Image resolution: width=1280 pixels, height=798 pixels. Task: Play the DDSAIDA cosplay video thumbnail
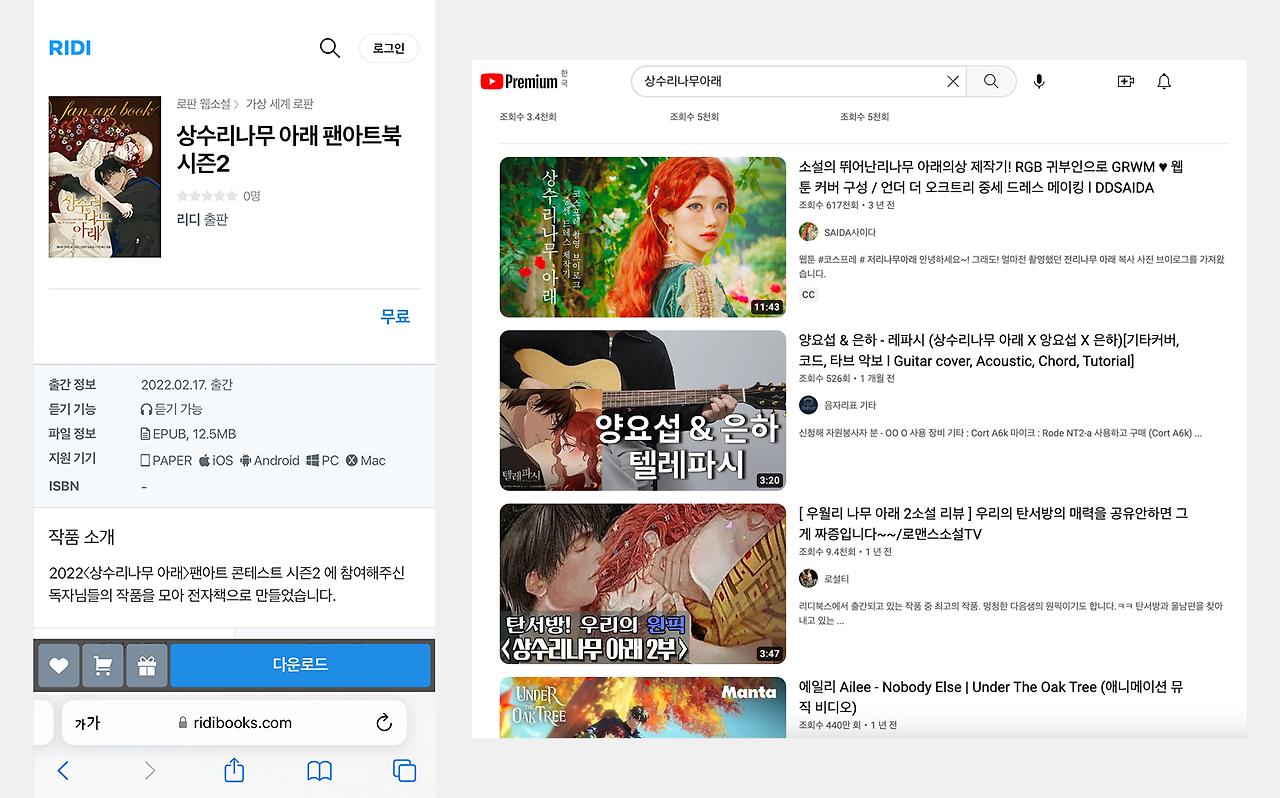coord(643,237)
